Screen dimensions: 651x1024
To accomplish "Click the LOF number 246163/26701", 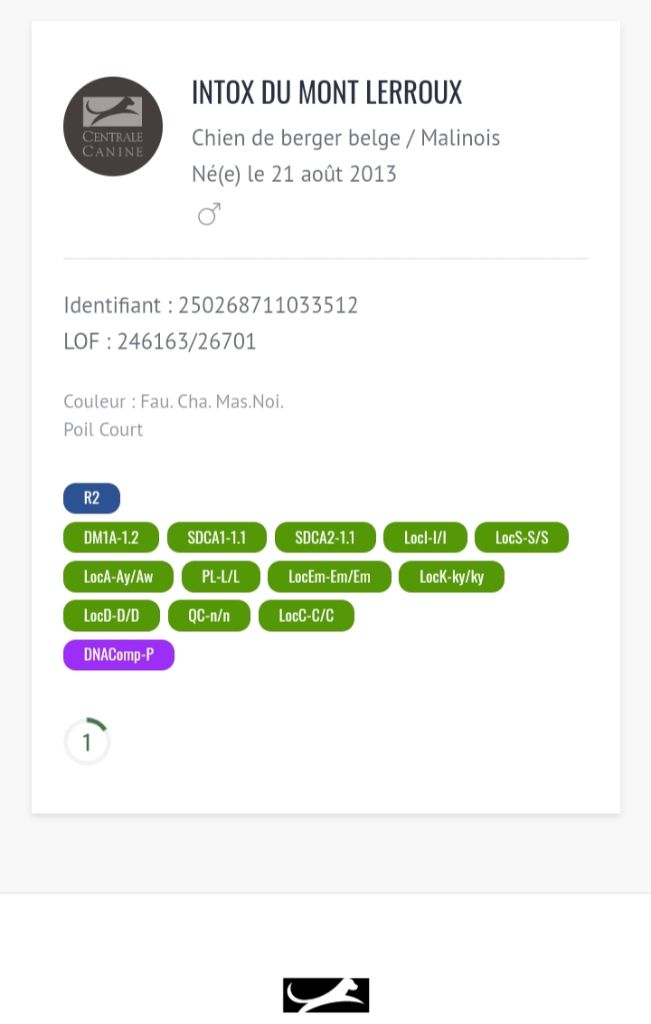I will point(186,342).
